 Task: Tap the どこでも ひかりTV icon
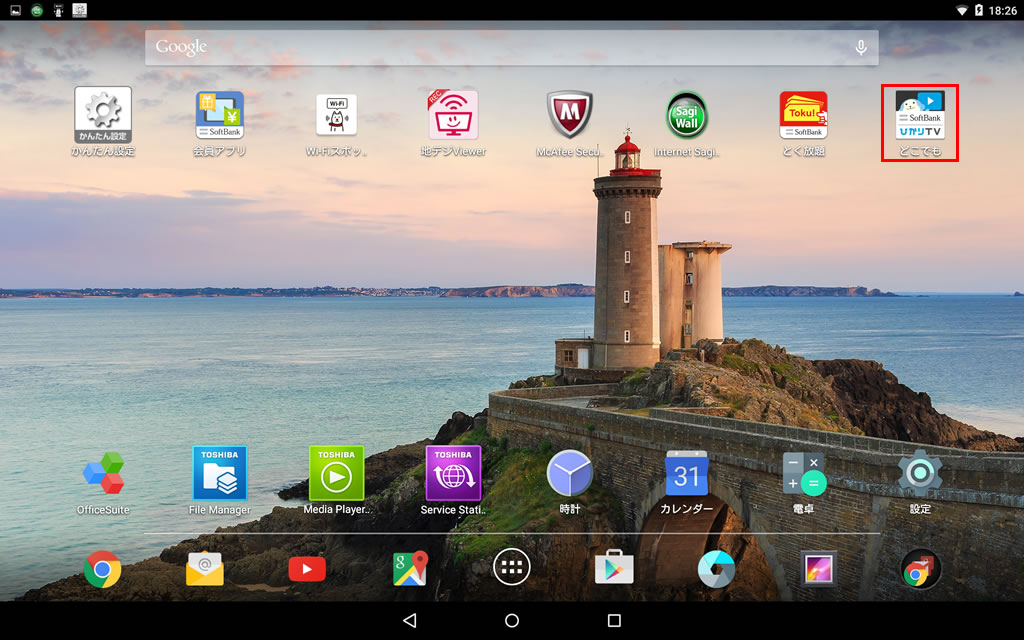pos(920,115)
